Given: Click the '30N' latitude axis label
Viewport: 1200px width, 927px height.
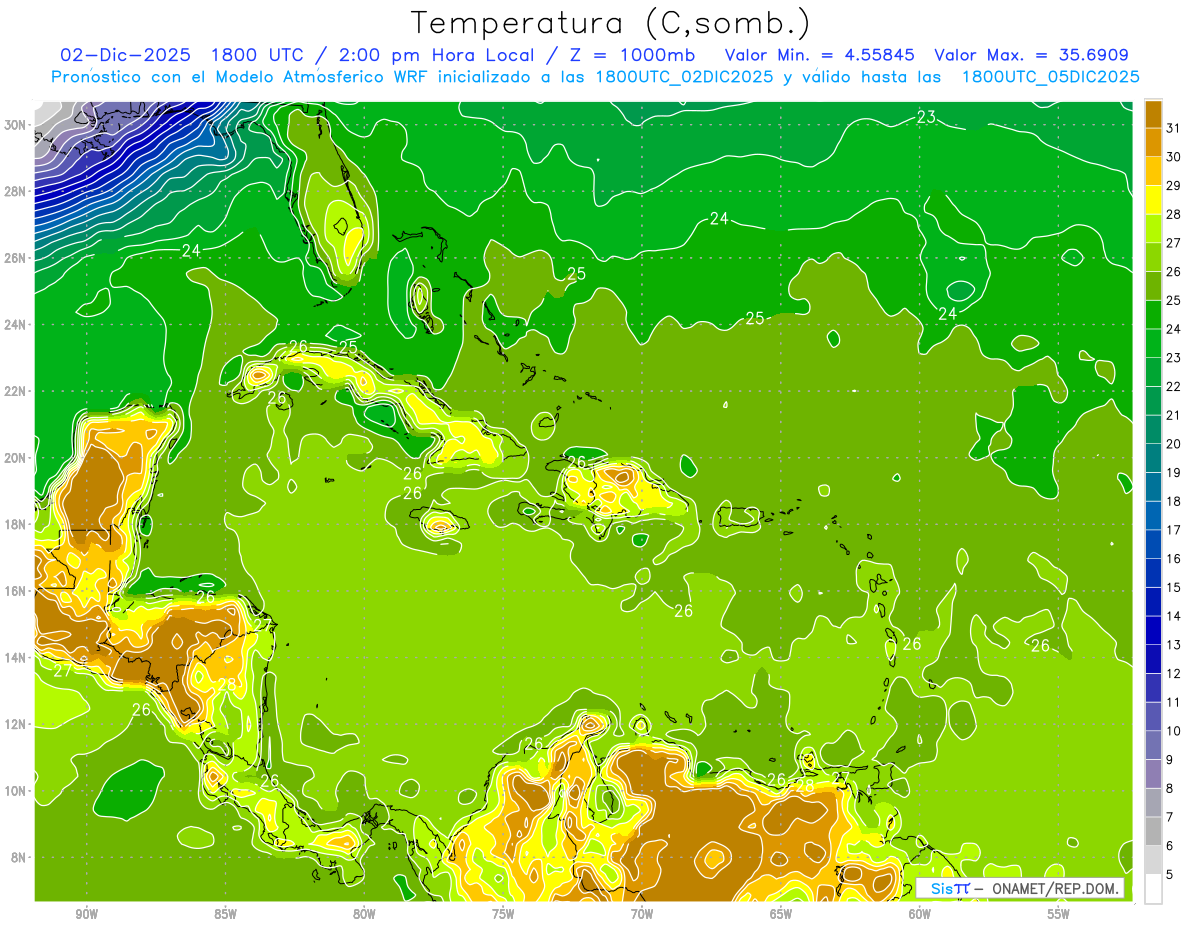Looking at the screenshot, I should pos(16,125).
